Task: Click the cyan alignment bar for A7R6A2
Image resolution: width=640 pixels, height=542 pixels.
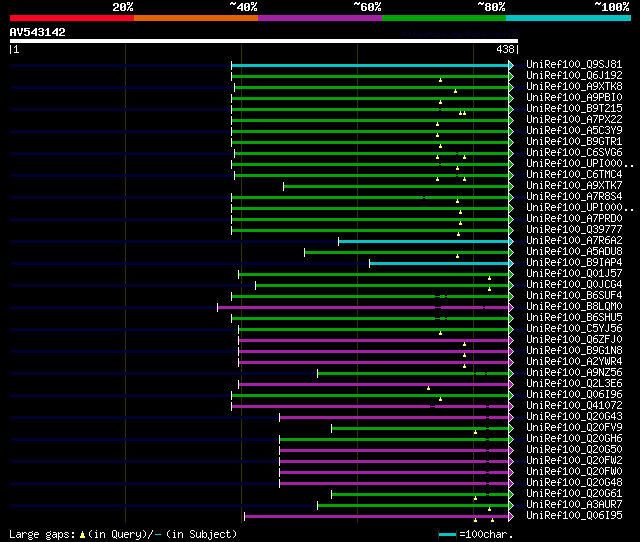Action: tap(423, 242)
